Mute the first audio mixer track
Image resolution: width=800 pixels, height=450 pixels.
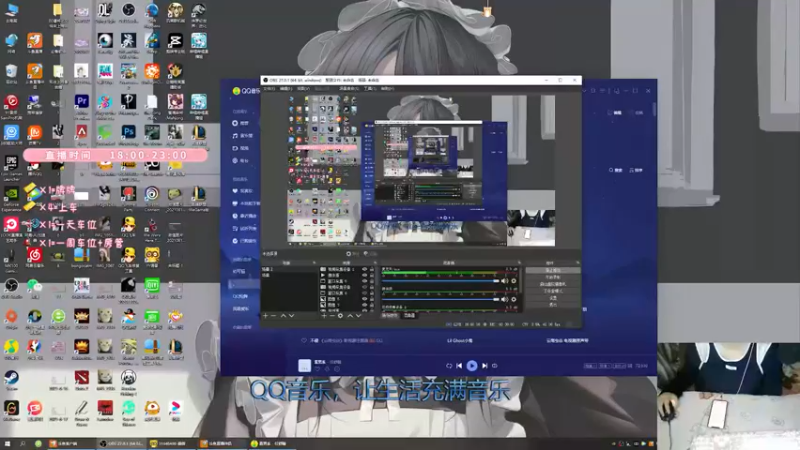[x=505, y=281]
